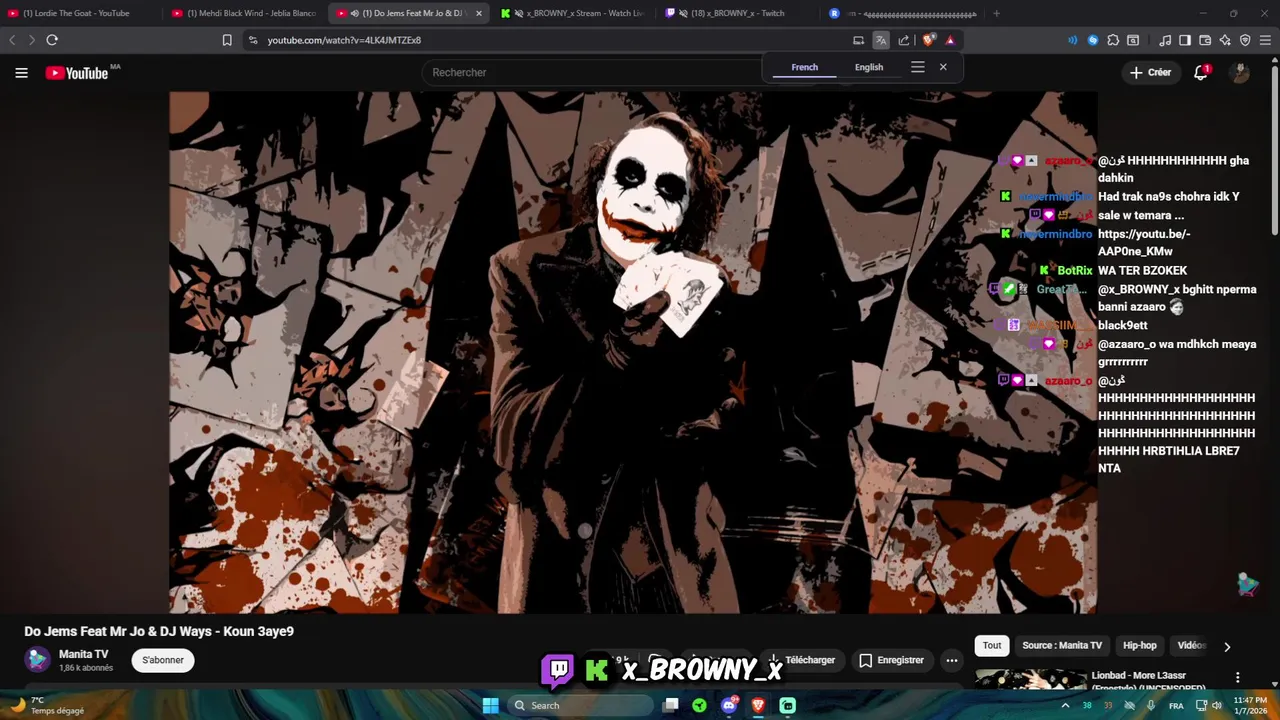Click the Créer button

pos(1150,72)
